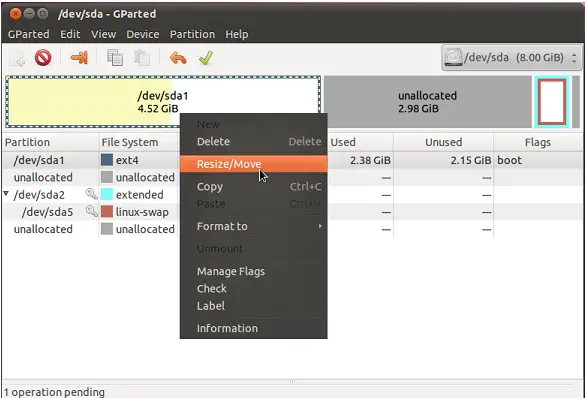Click the red Delete partition toolbar icon
Screen dimensions: 586x398
[x=43, y=58]
